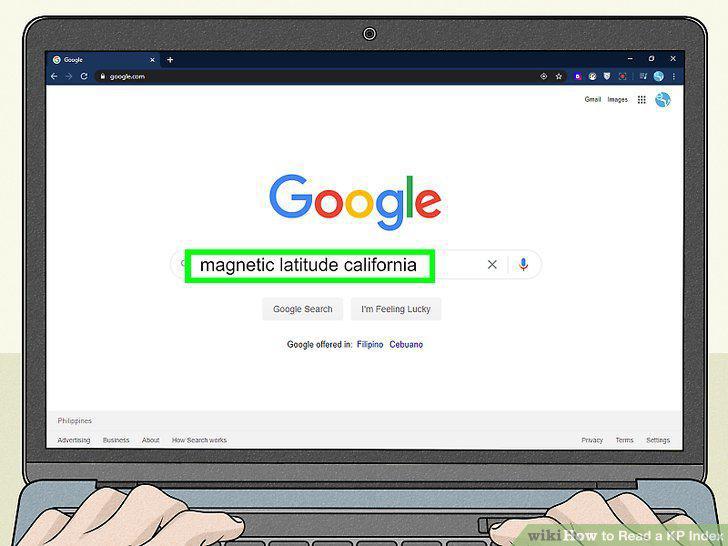Select the Google browser tab
Screen dimensions: 728x546
click(104, 59)
